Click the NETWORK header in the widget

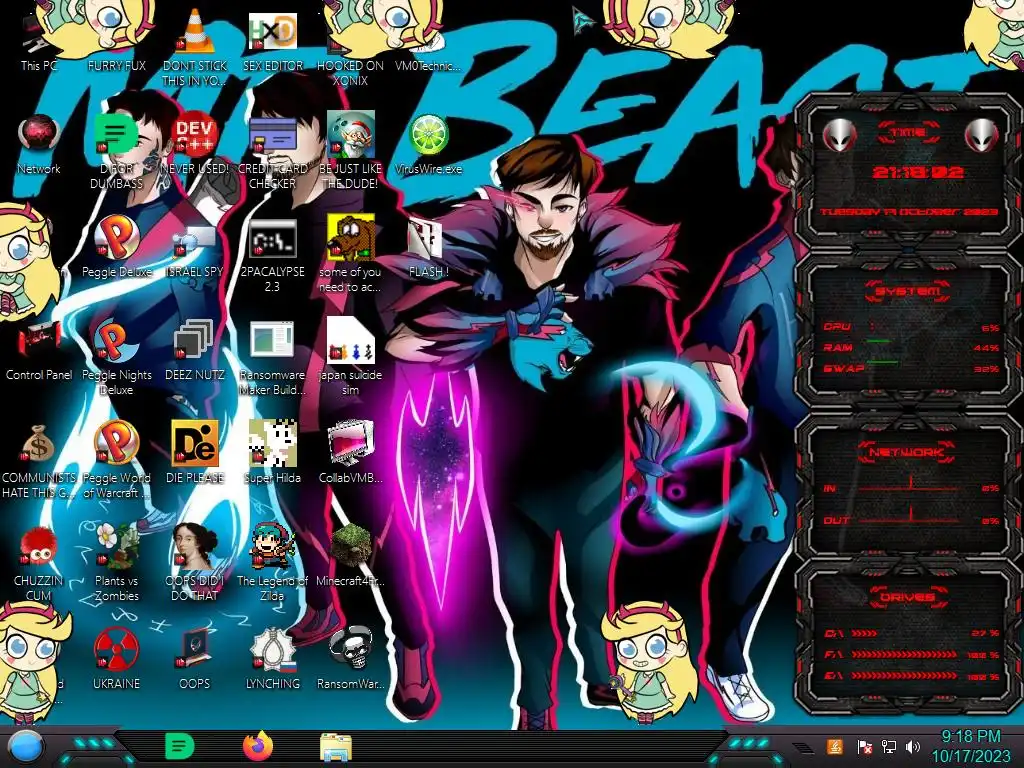coord(906,452)
